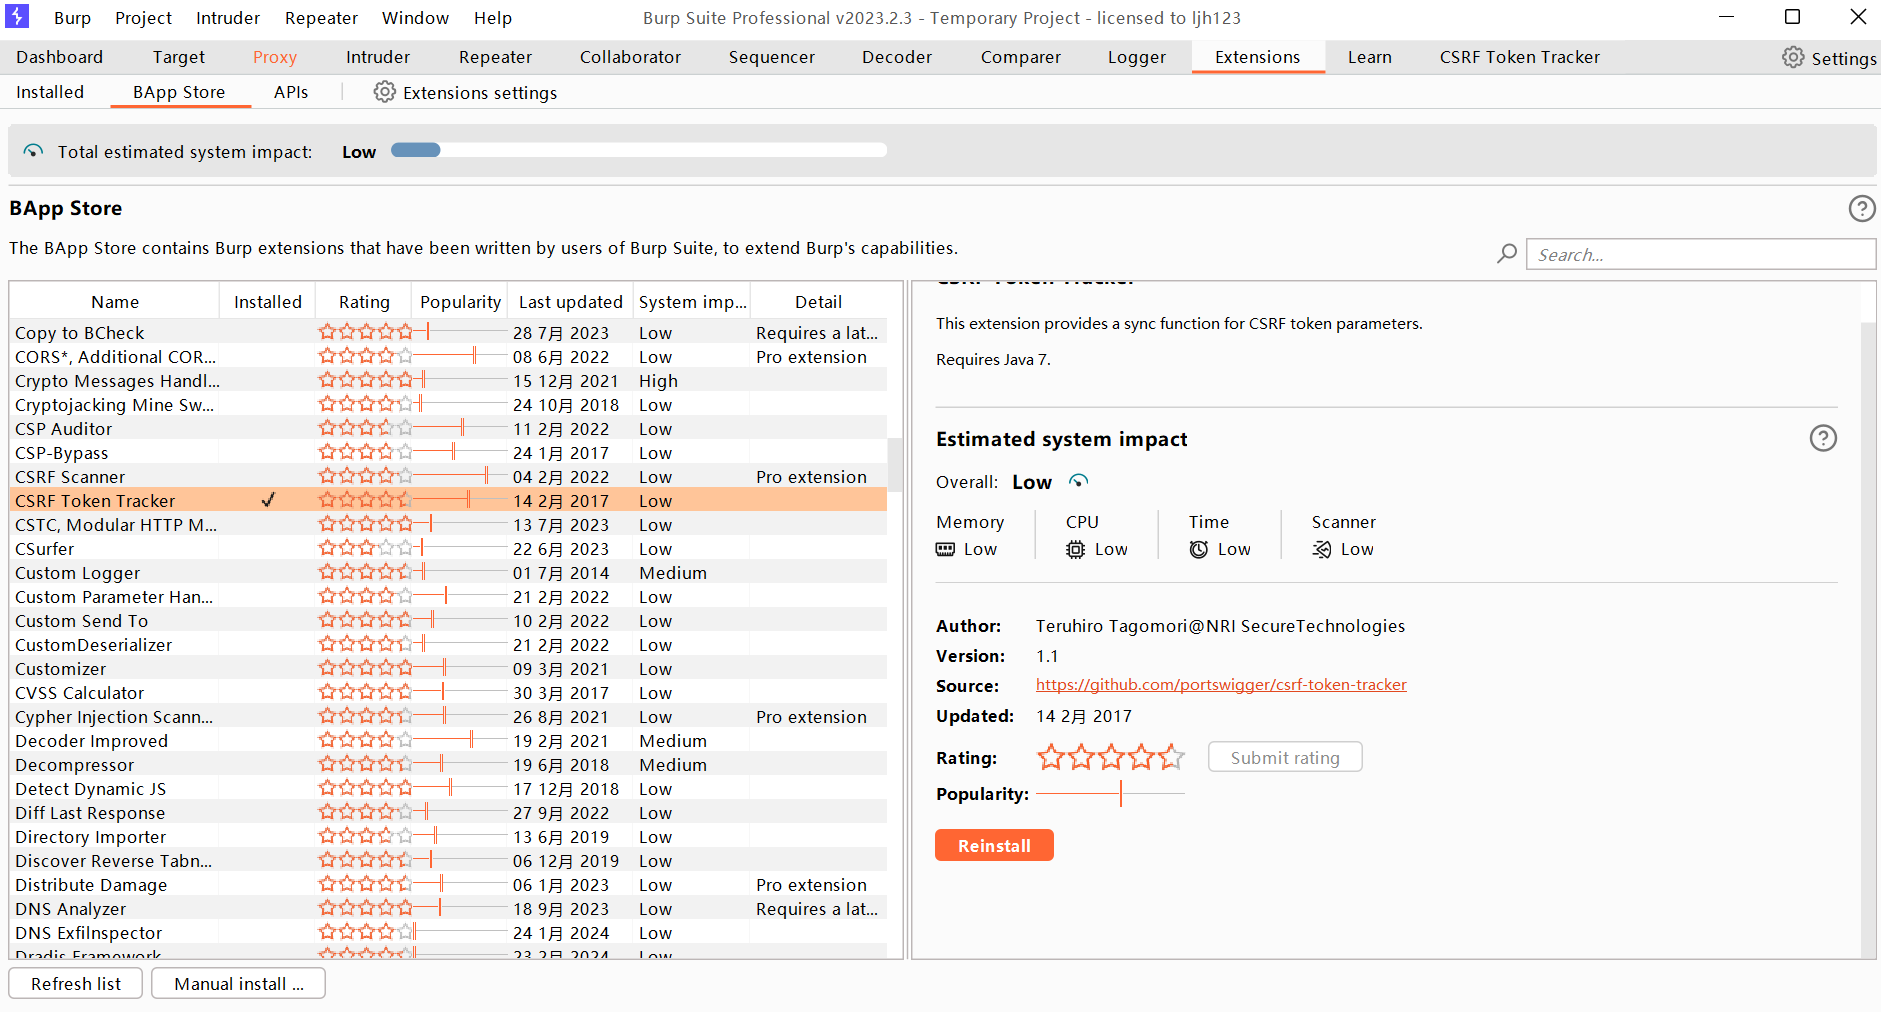This screenshot has width=1881, height=1012.
Task: Switch to the Proxy tab
Action: [275, 57]
